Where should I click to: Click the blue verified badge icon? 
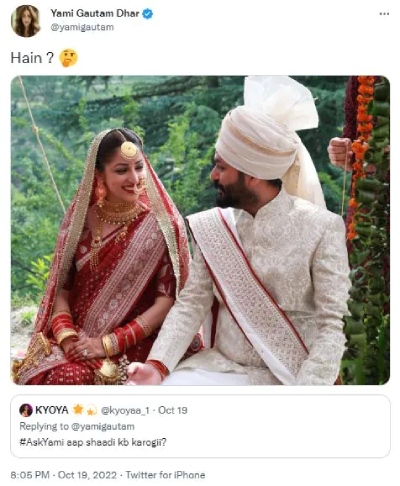148,14
